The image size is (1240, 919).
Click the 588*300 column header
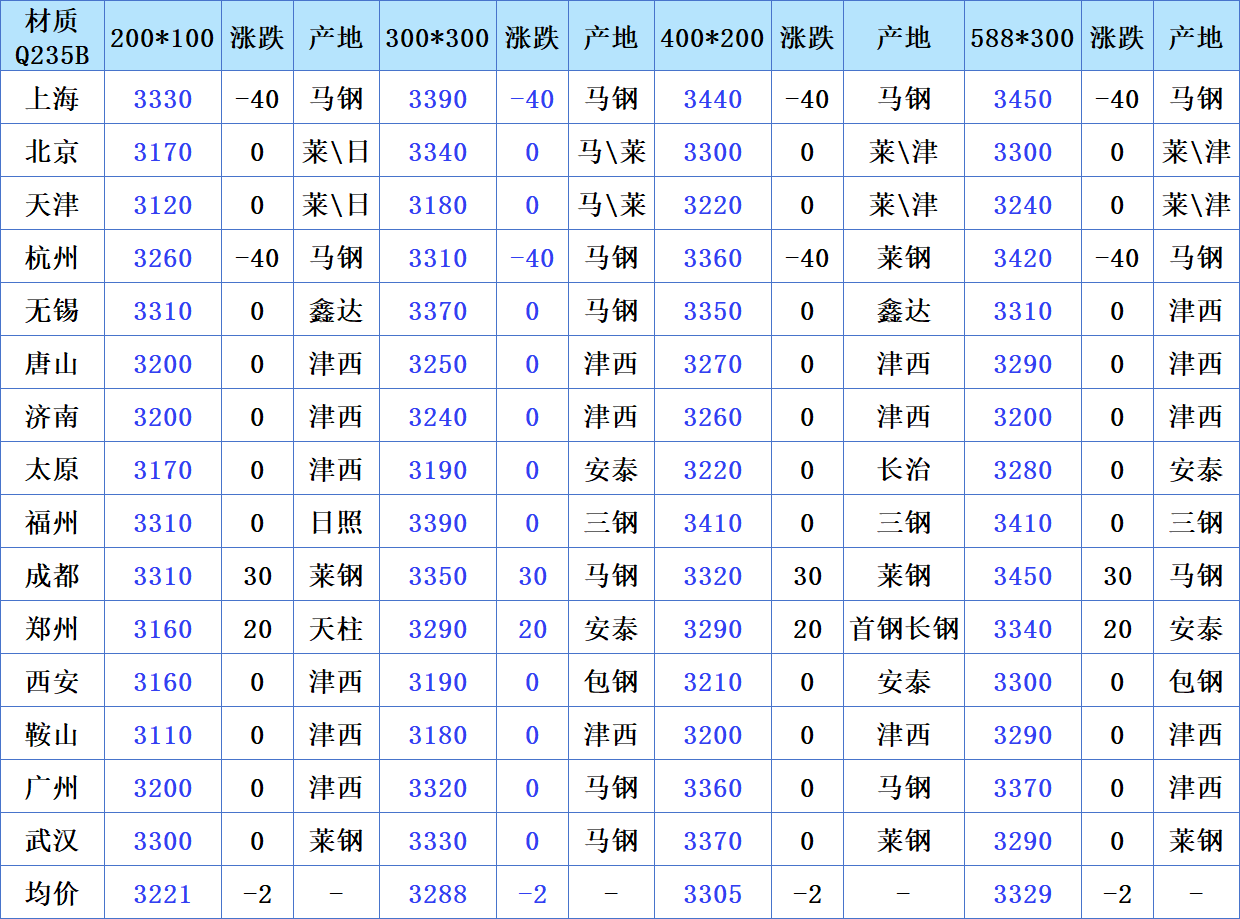pos(1022,38)
